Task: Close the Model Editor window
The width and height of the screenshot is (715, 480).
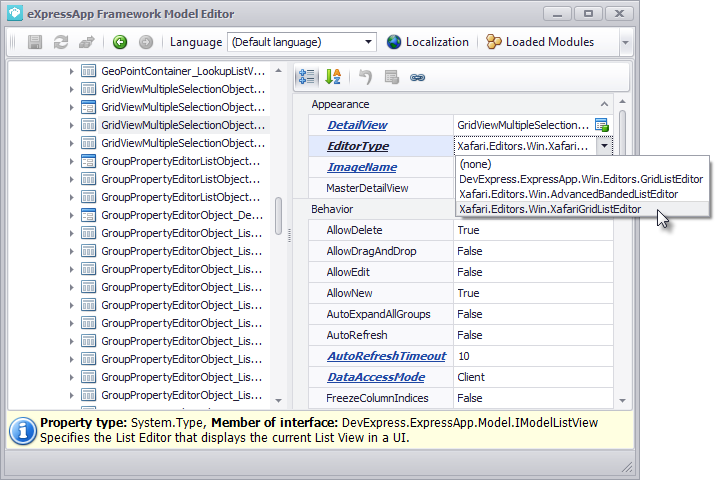Action: point(619,14)
